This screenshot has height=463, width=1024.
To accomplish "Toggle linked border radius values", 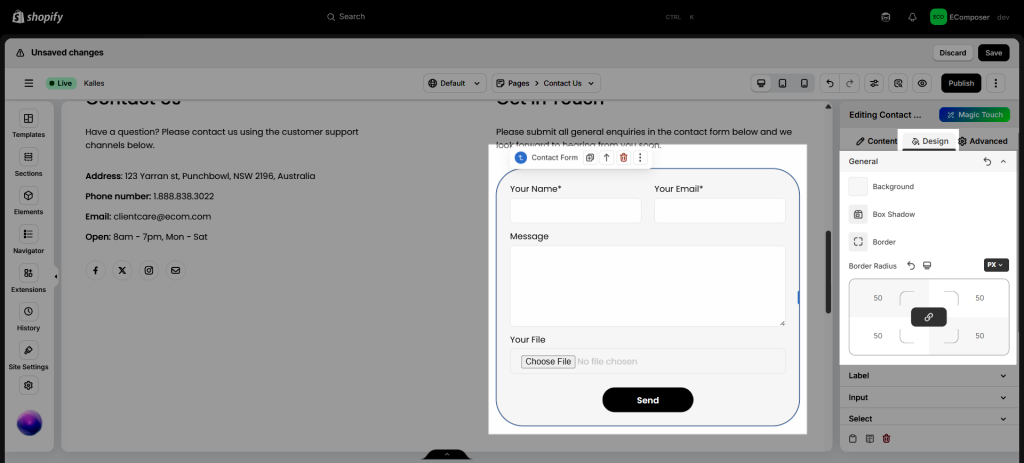I will [928, 317].
